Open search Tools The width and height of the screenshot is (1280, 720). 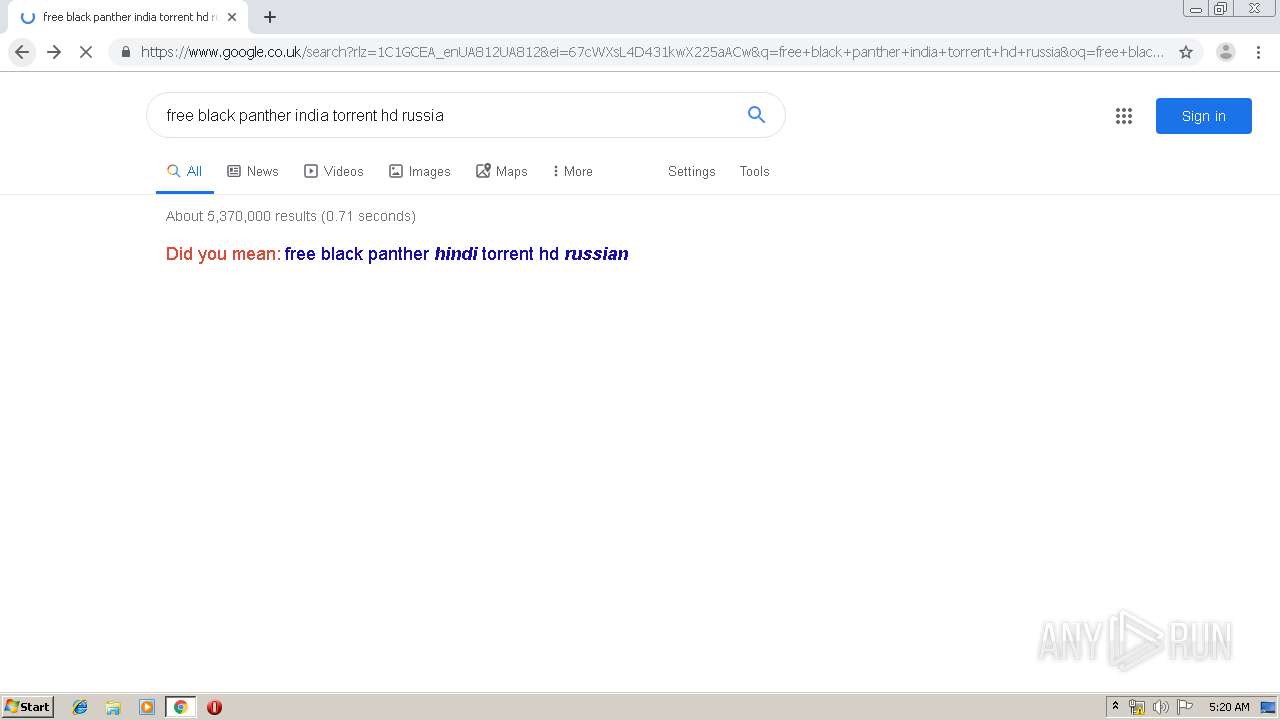coord(754,171)
